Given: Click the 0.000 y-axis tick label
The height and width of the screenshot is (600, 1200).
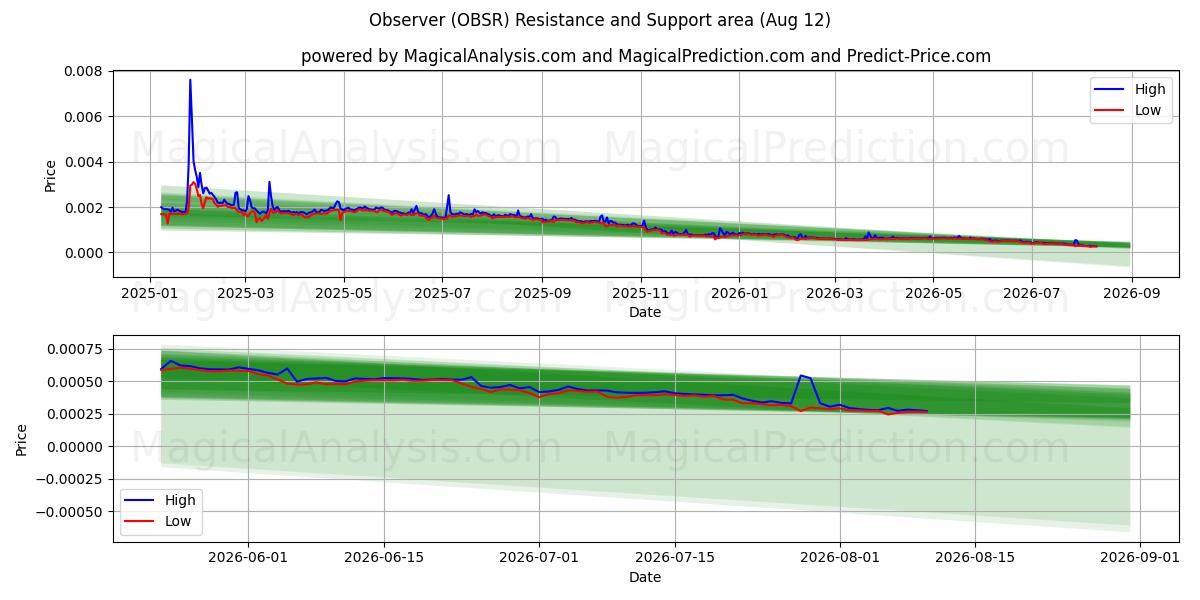Looking at the screenshot, I should point(84,253).
